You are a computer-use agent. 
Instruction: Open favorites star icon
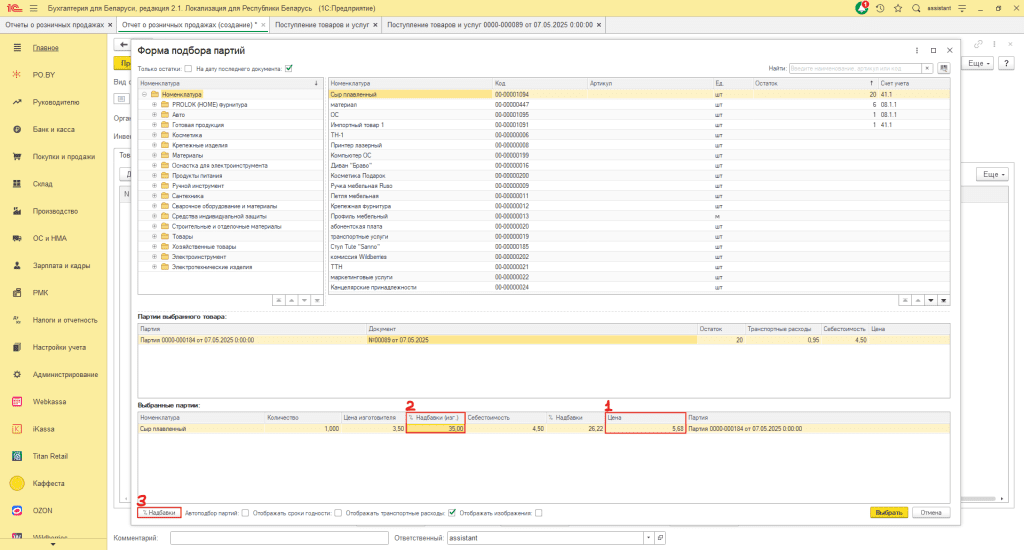coord(898,8)
